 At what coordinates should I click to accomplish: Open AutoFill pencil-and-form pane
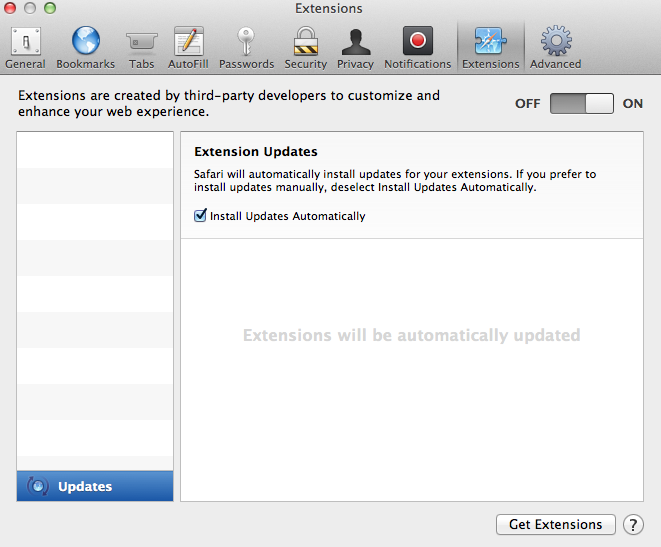pos(188,48)
